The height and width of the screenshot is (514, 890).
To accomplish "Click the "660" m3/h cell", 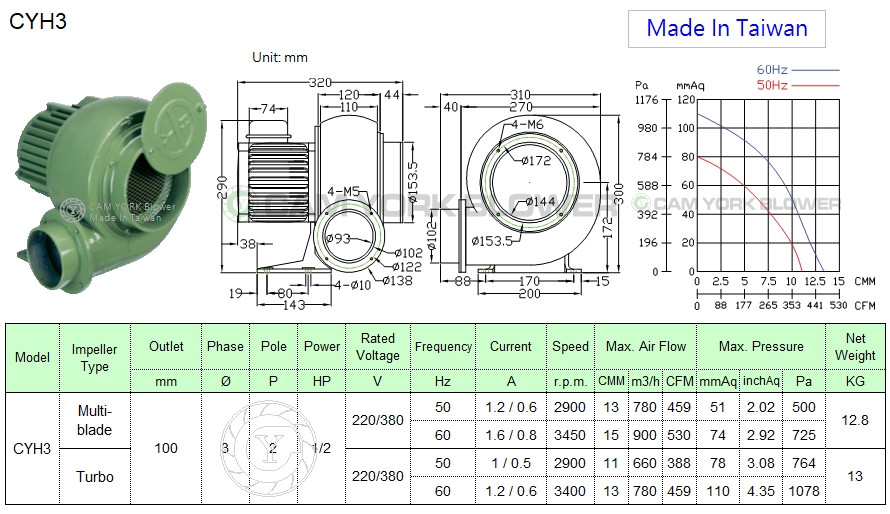I will [645, 463].
